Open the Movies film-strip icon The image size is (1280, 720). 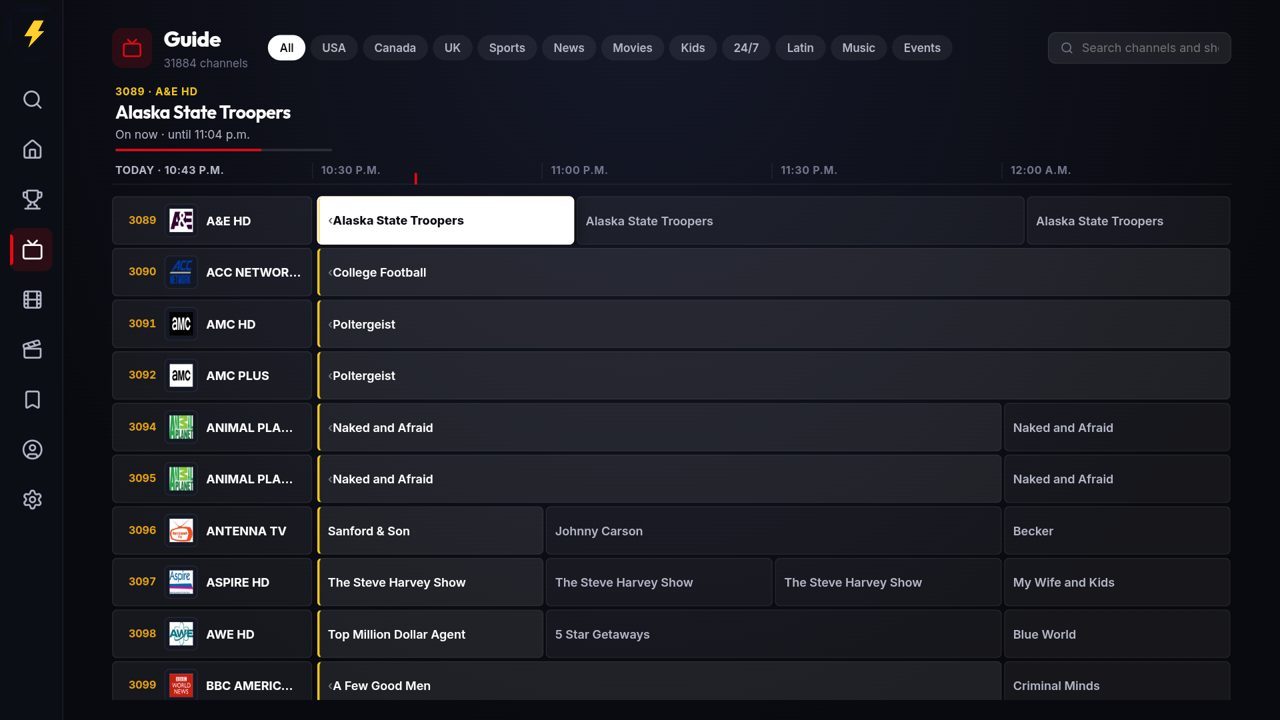(x=32, y=300)
